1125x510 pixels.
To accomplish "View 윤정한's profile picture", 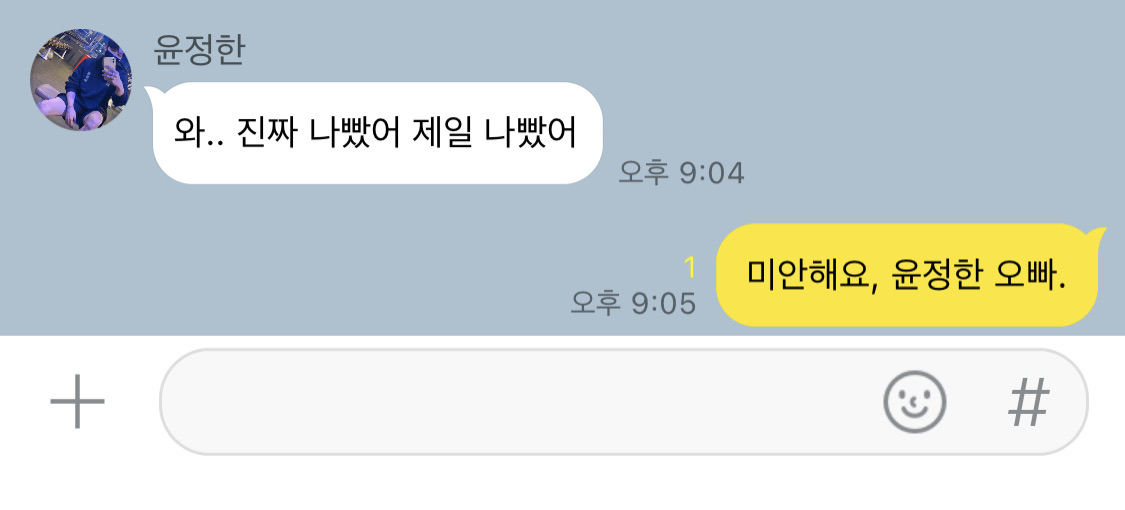I will (x=81, y=80).
